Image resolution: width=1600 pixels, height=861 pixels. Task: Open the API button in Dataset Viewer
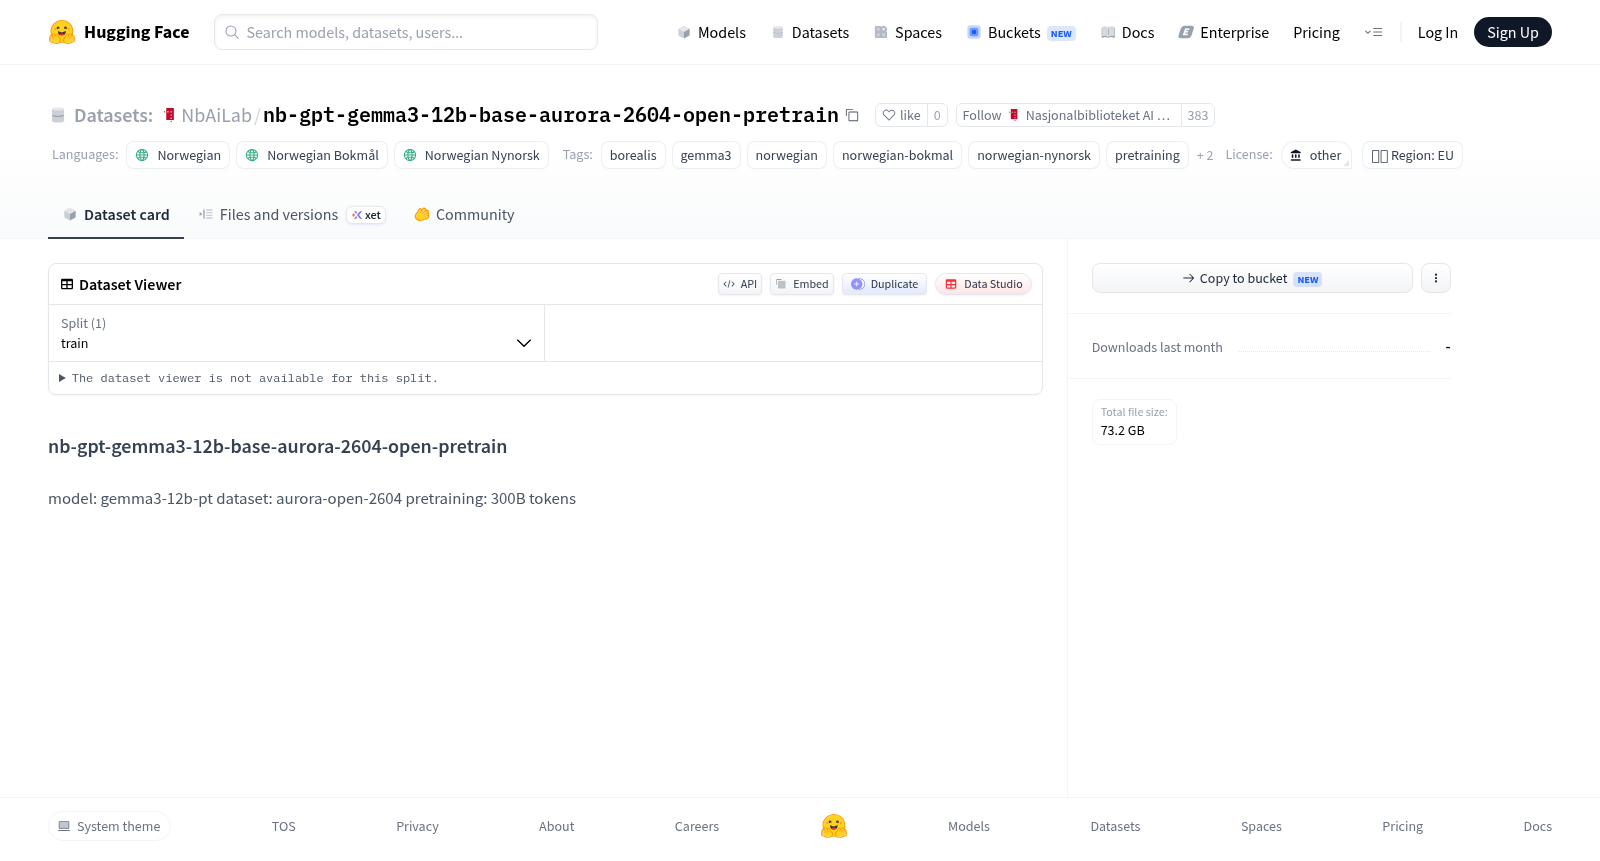coord(740,284)
